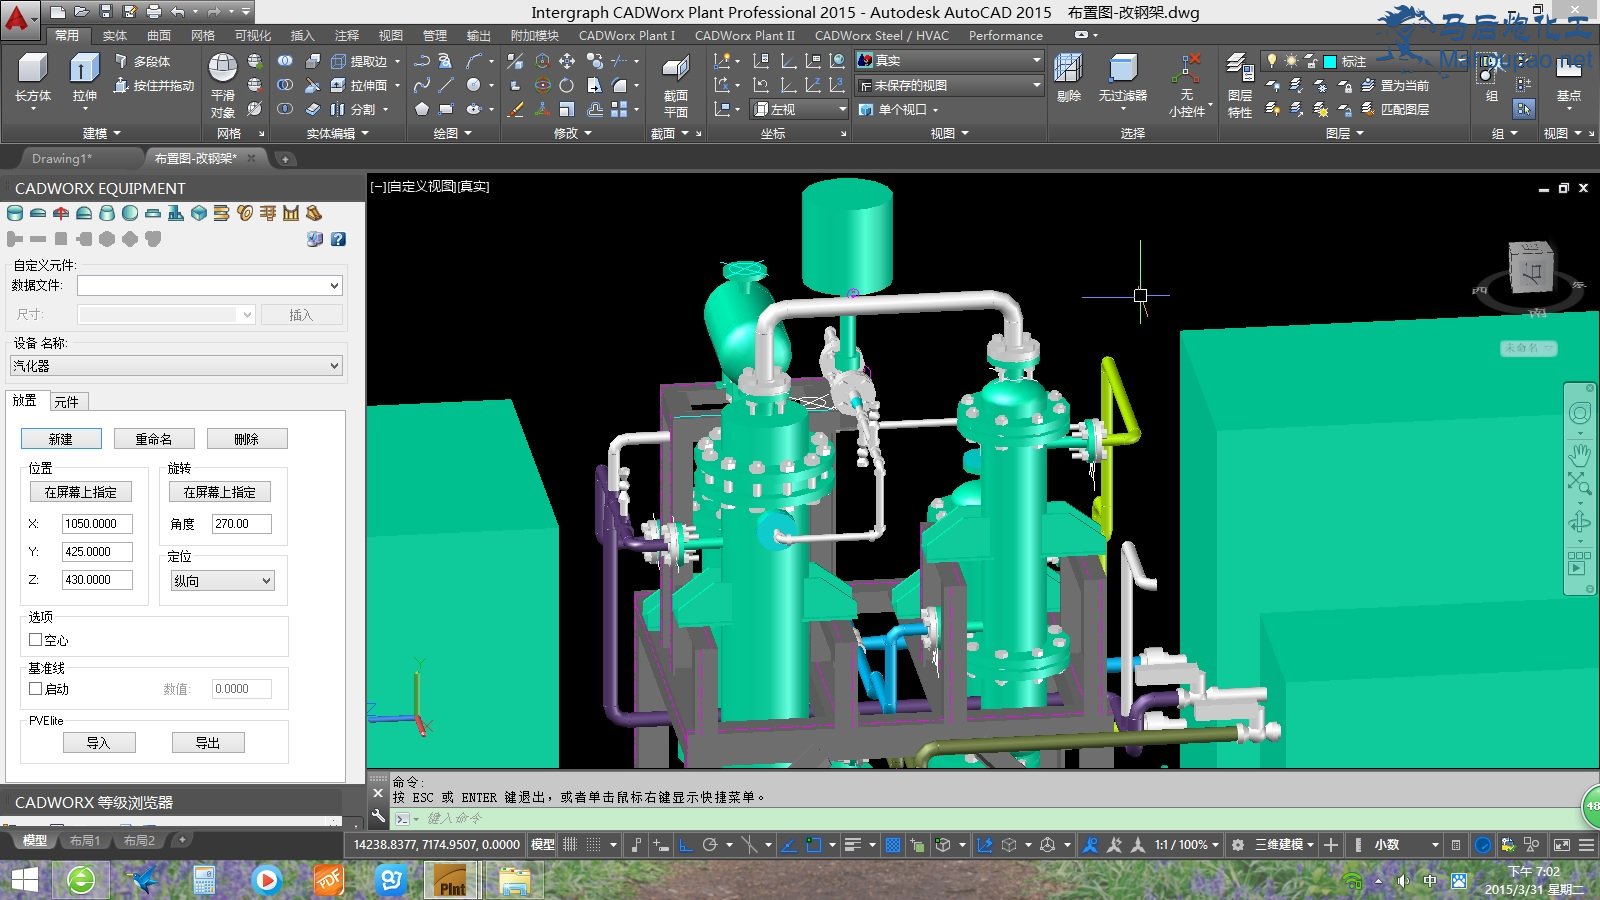The height and width of the screenshot is (900, 1600).
Task: Open the help icon in CADWorx Equipment panel
Action: [x=338, y=239]
